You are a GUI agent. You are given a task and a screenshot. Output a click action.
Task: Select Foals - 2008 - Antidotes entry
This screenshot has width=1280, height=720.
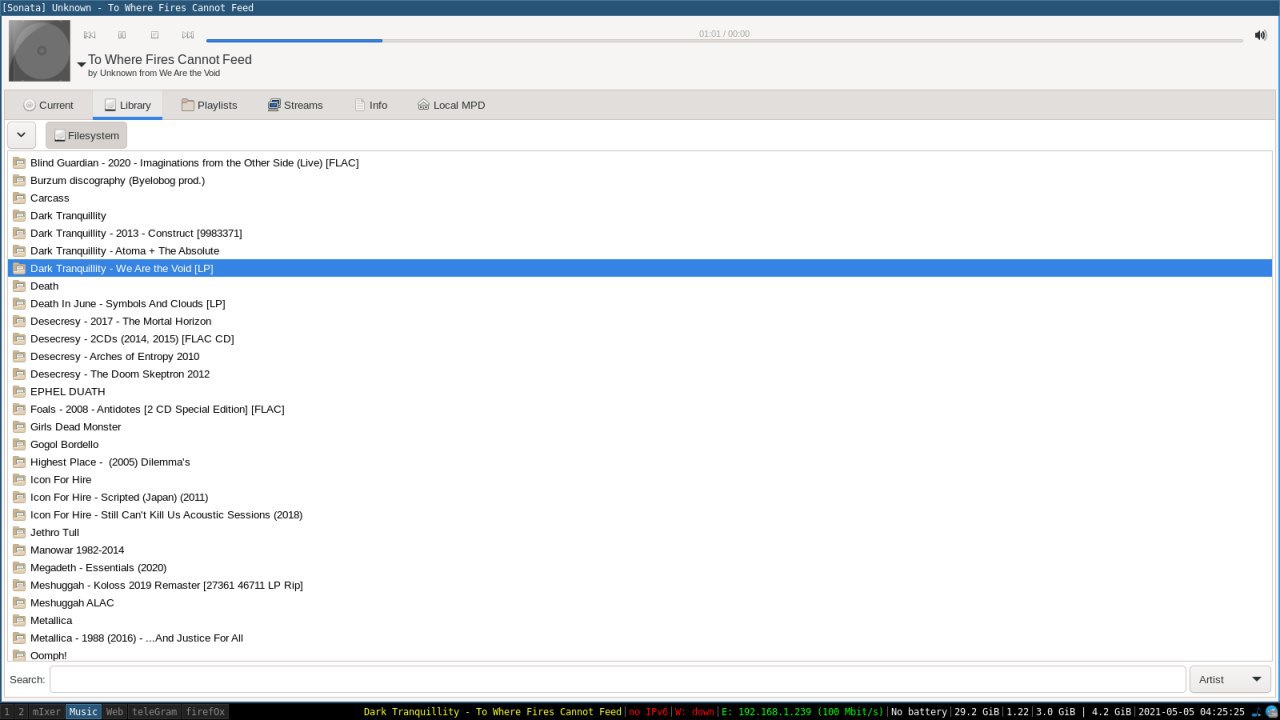(x=640, y=409)
